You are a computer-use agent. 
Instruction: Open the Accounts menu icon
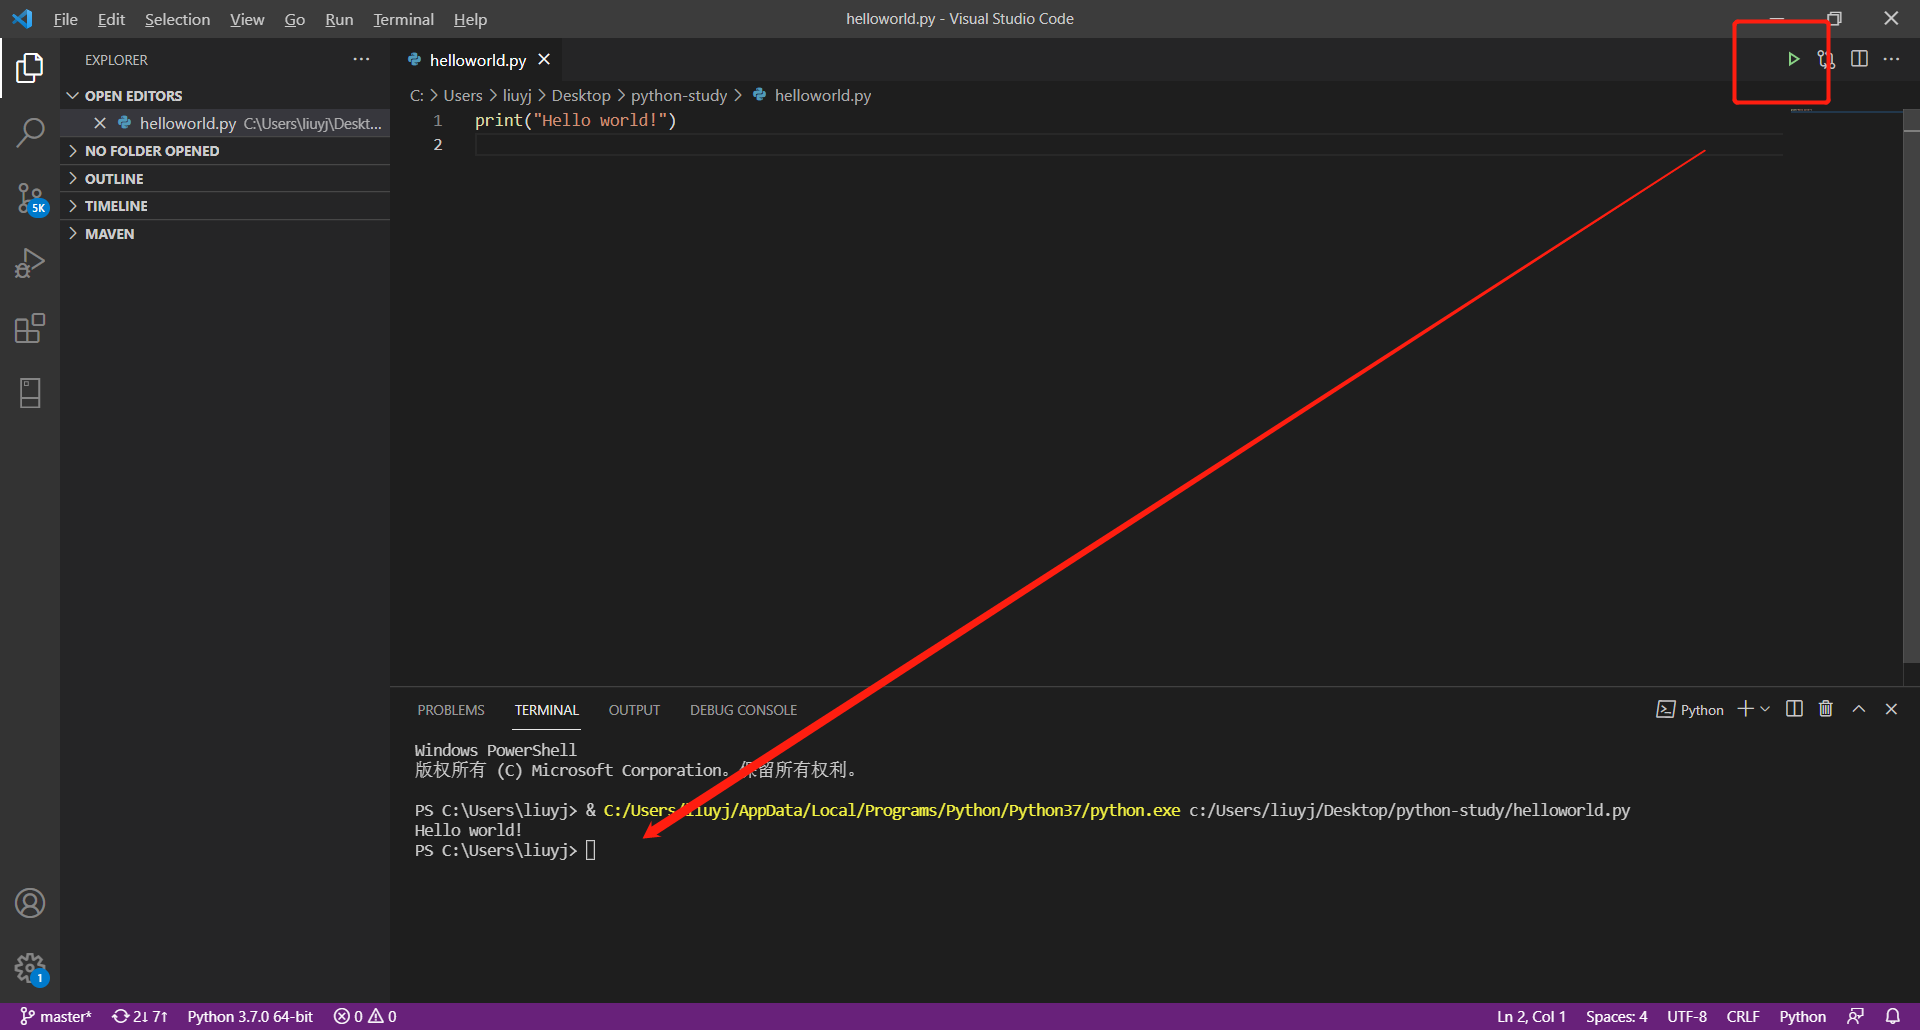(30, 903)
